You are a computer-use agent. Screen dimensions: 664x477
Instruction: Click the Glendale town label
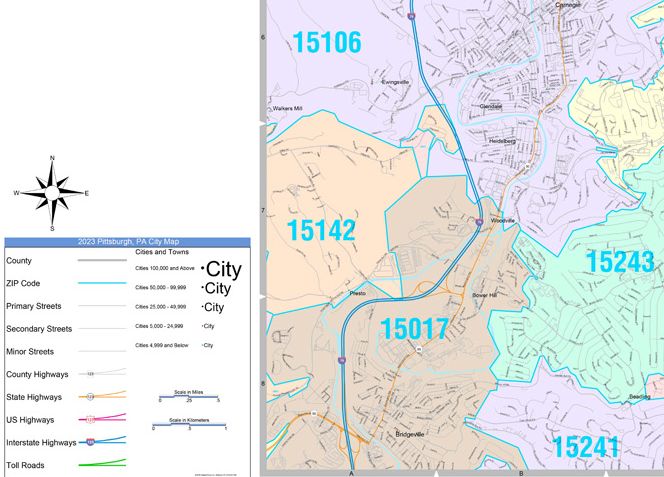tap(490, 106)
